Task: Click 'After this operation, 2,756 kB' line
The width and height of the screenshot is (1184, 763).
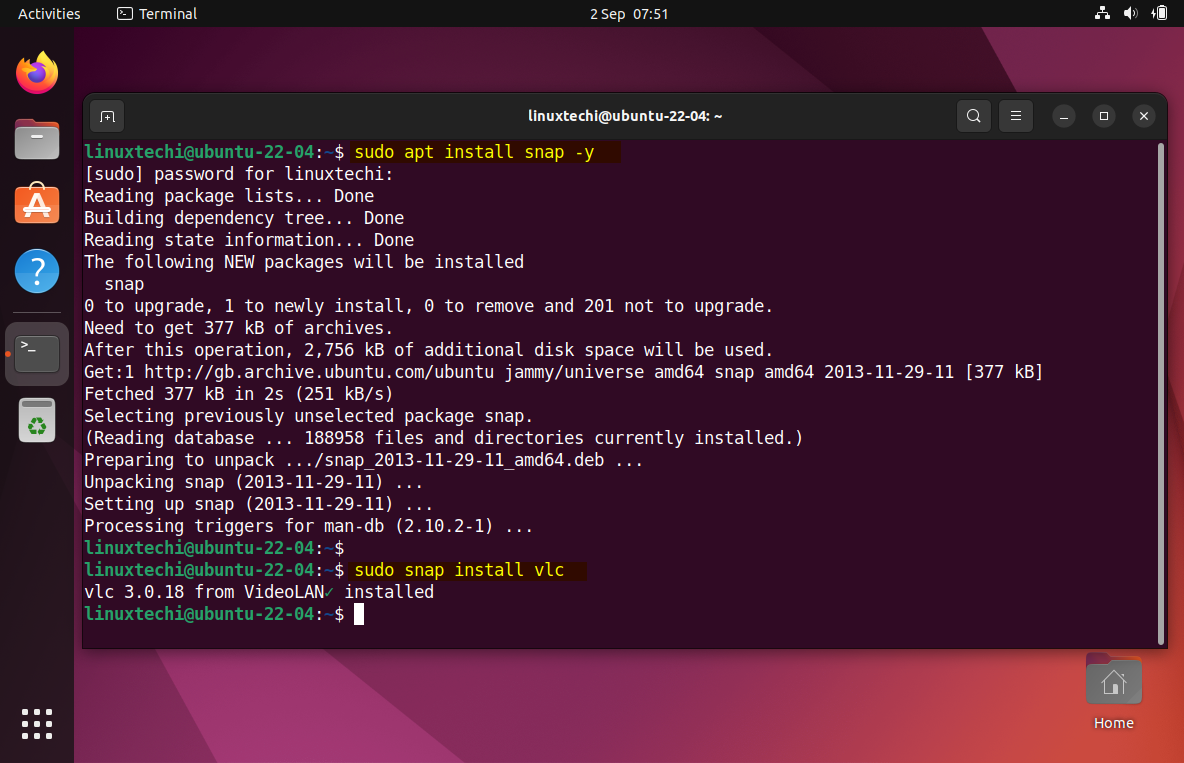Action: pos(428,350)
